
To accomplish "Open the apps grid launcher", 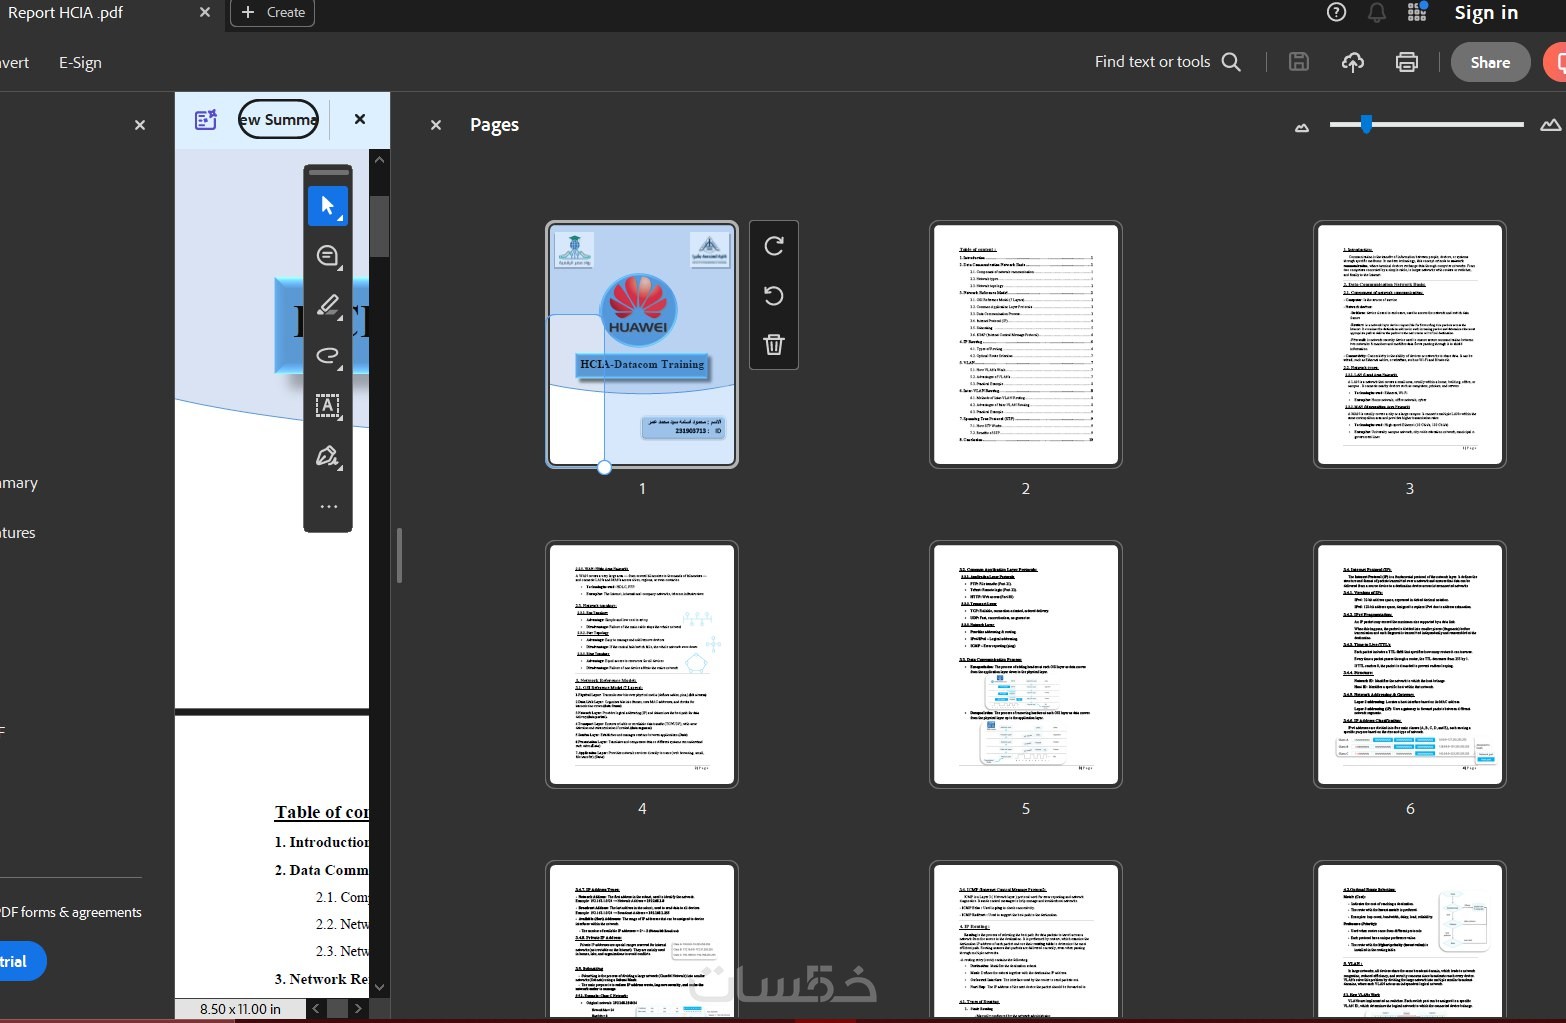I will coord(1417,12).
